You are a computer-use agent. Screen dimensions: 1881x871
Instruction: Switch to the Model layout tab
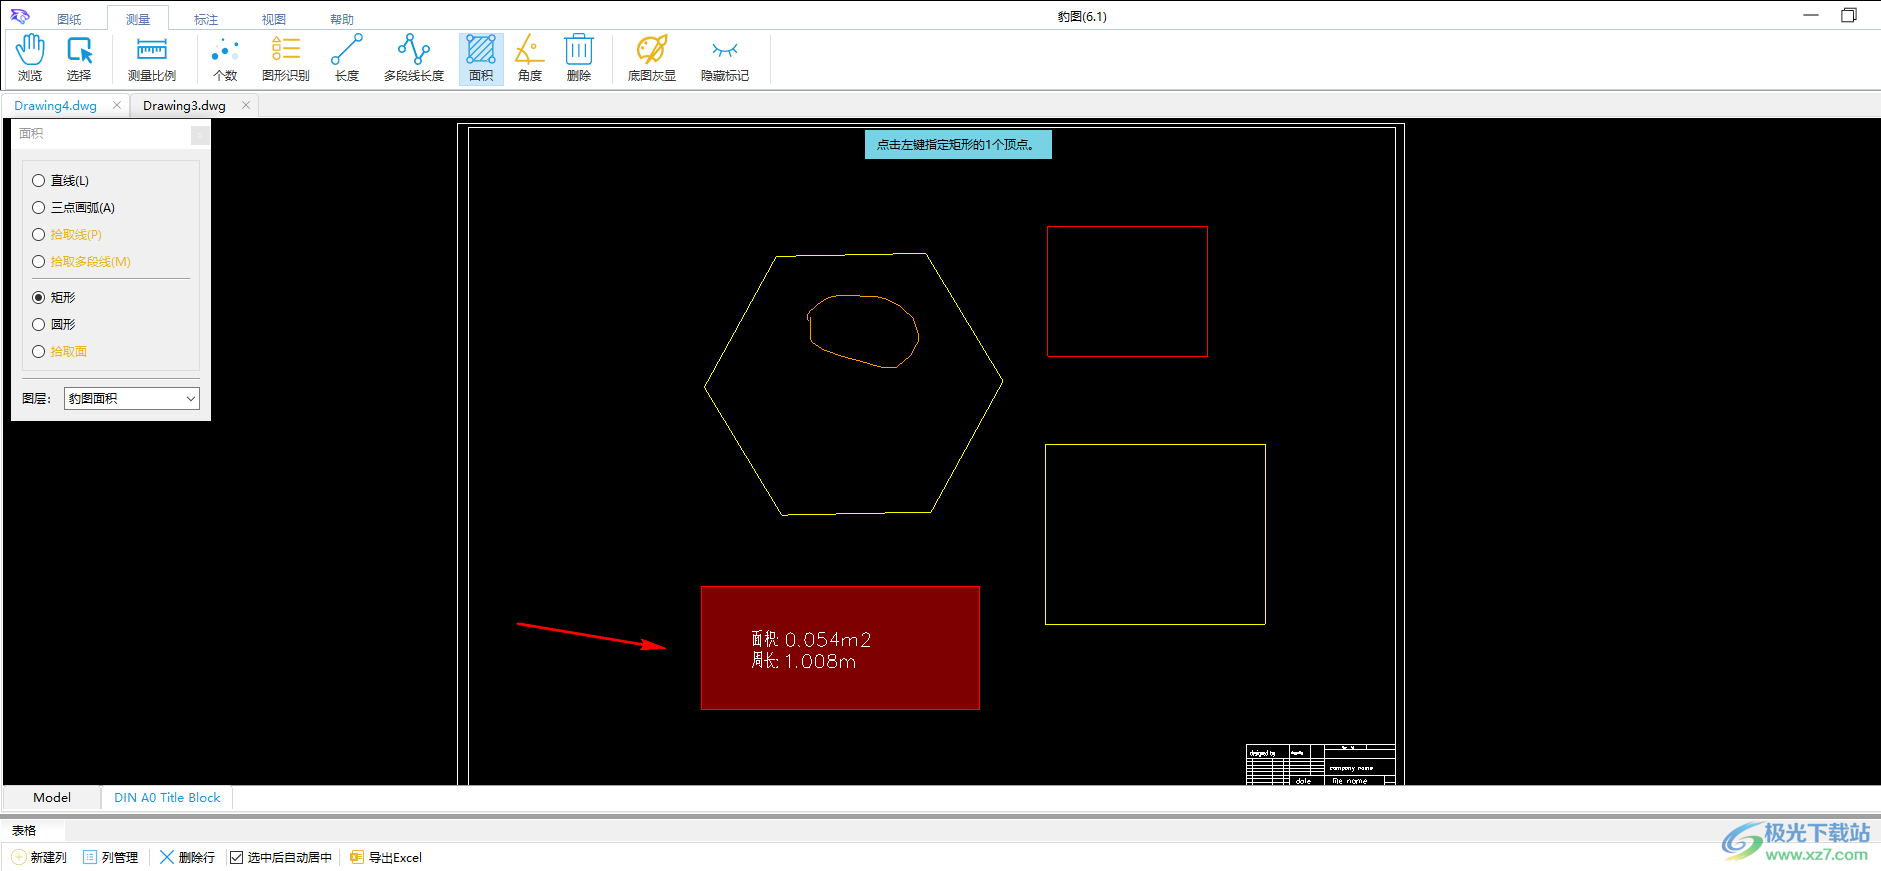tap(52, 797)
